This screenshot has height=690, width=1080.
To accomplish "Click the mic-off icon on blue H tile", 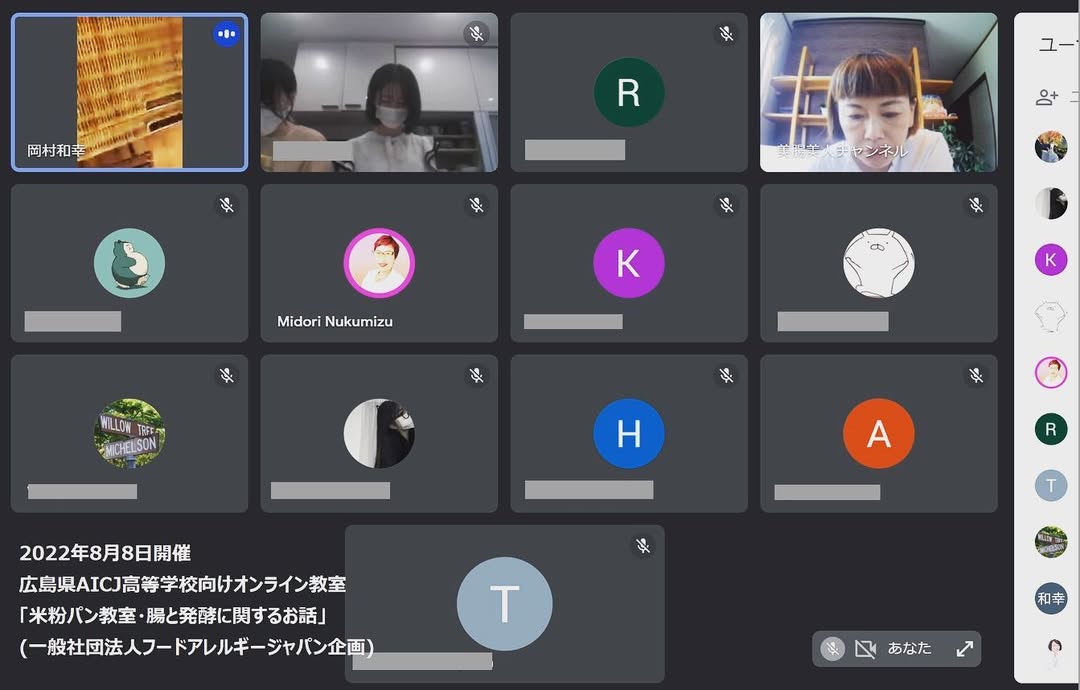I will (726, 376).
